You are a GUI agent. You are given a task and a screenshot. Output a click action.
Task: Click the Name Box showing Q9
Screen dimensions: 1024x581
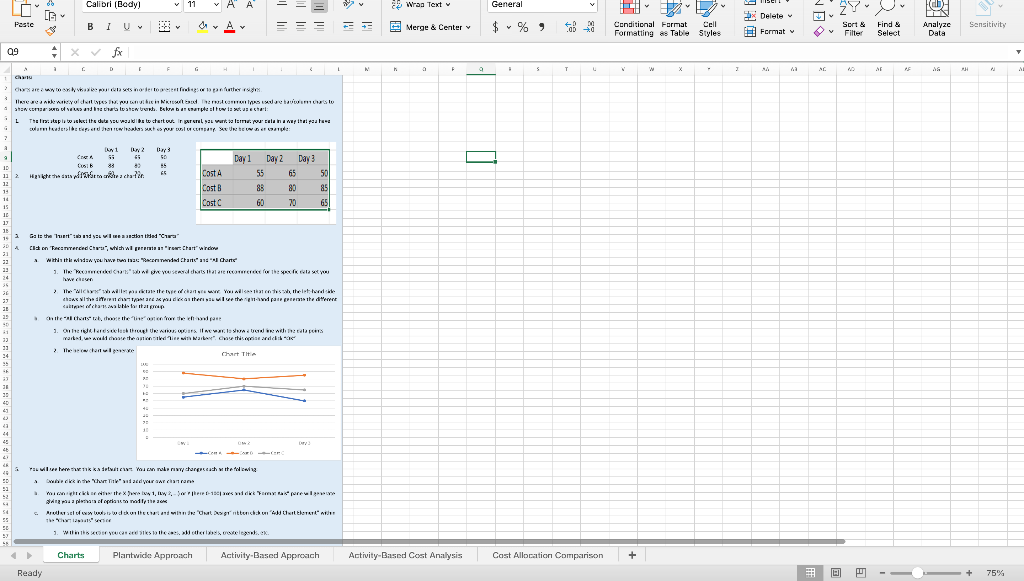coord(25,52)
